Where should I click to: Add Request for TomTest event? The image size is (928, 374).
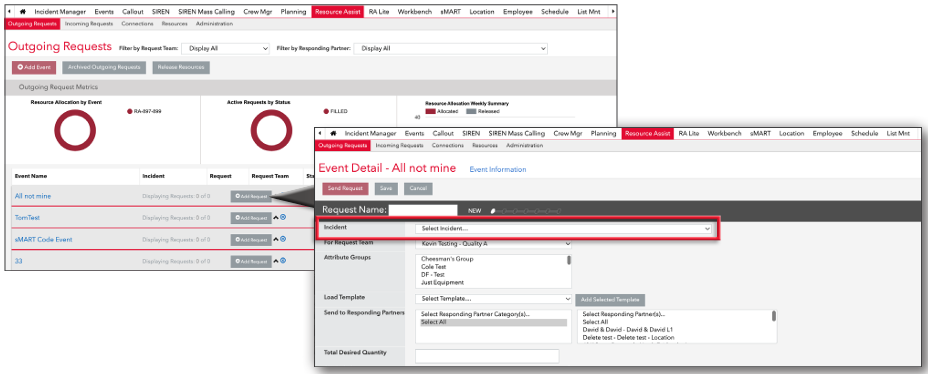pos(251,218)
